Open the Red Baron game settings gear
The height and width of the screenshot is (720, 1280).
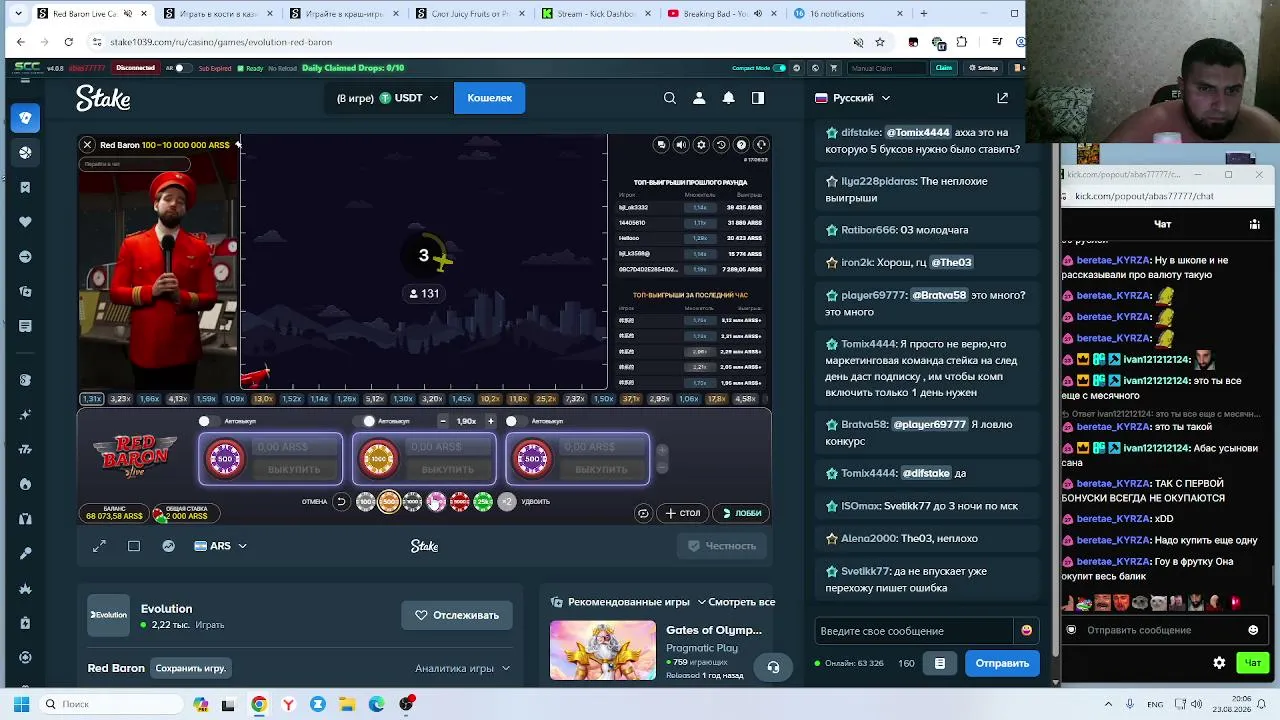click(701, 145)
